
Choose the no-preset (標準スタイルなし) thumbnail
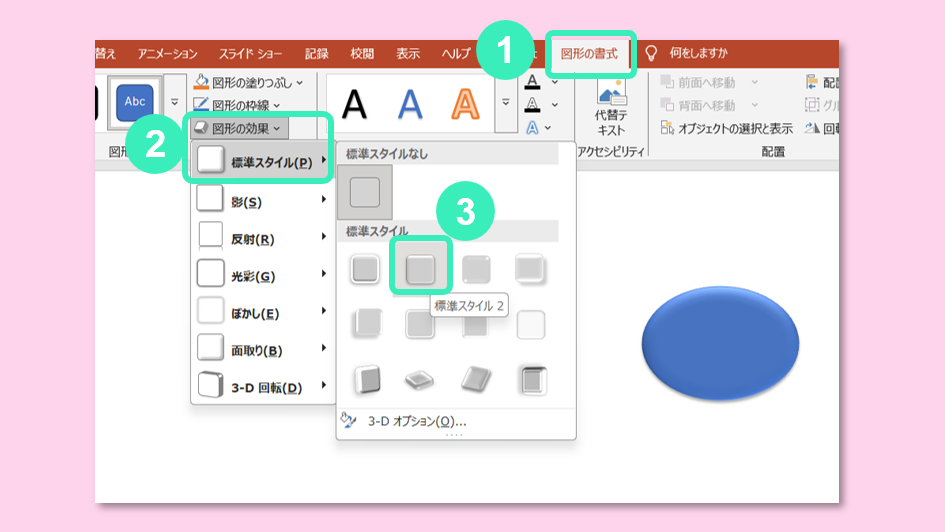coord(365,192)
